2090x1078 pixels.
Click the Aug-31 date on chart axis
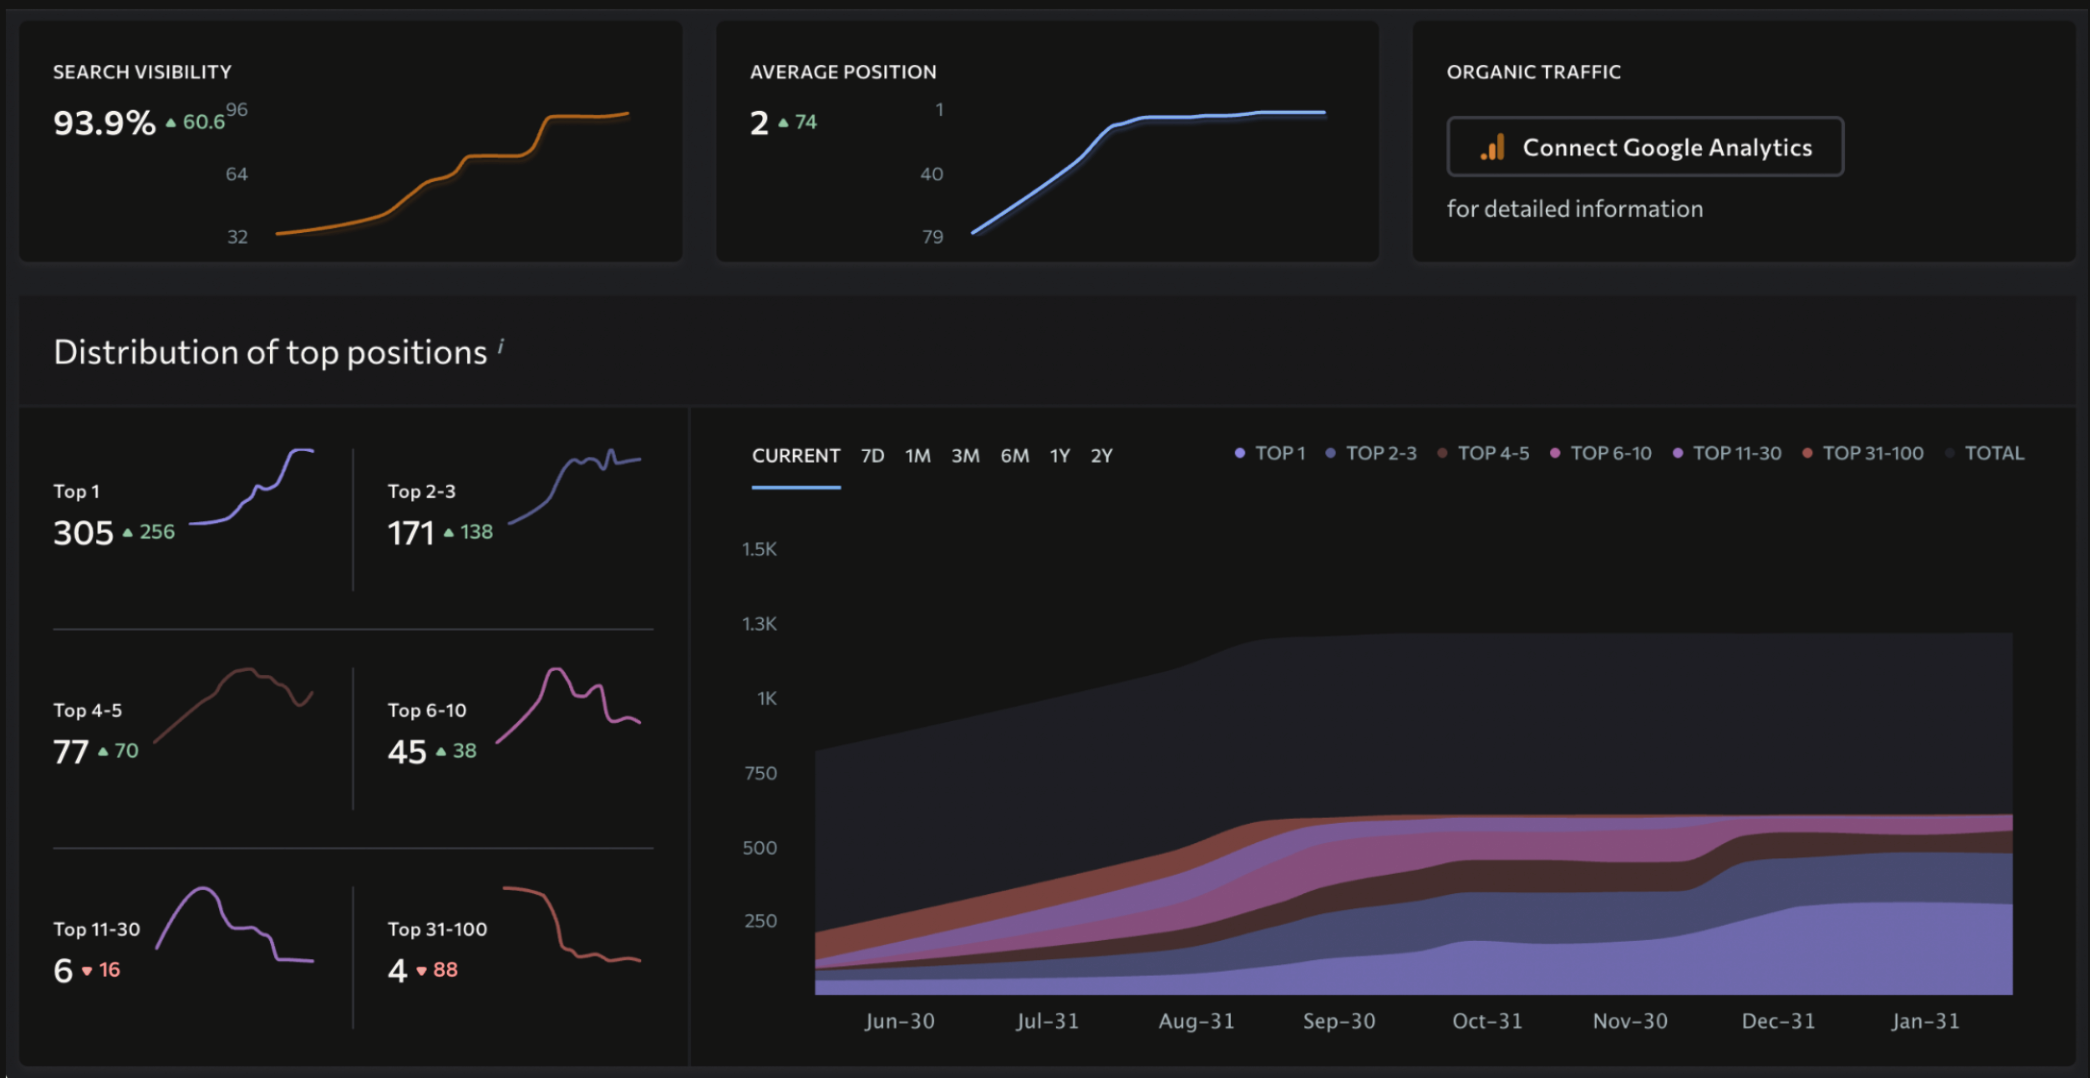click(1196, 1021)
